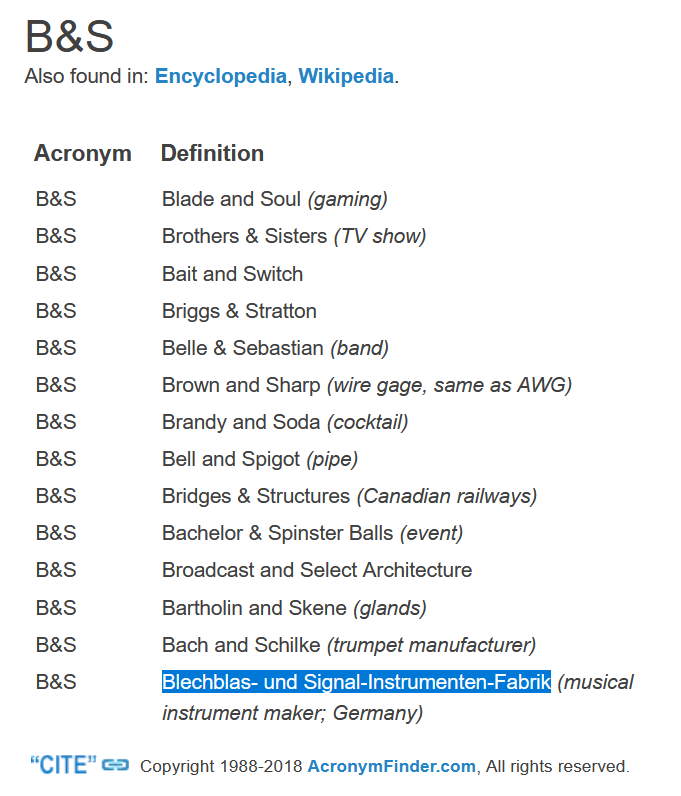
Task: Click the Acronym column header
Action: [x=83, y=153]
